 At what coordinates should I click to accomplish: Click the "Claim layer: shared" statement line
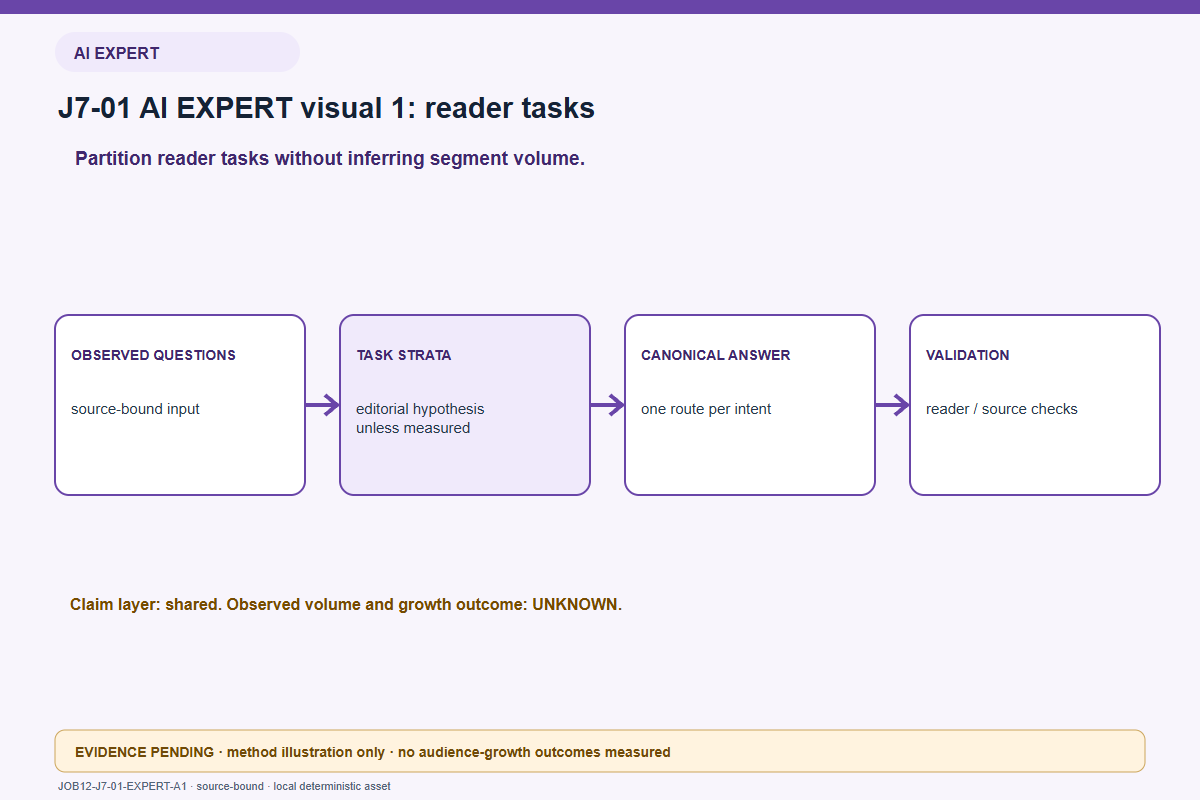[346, 605]
